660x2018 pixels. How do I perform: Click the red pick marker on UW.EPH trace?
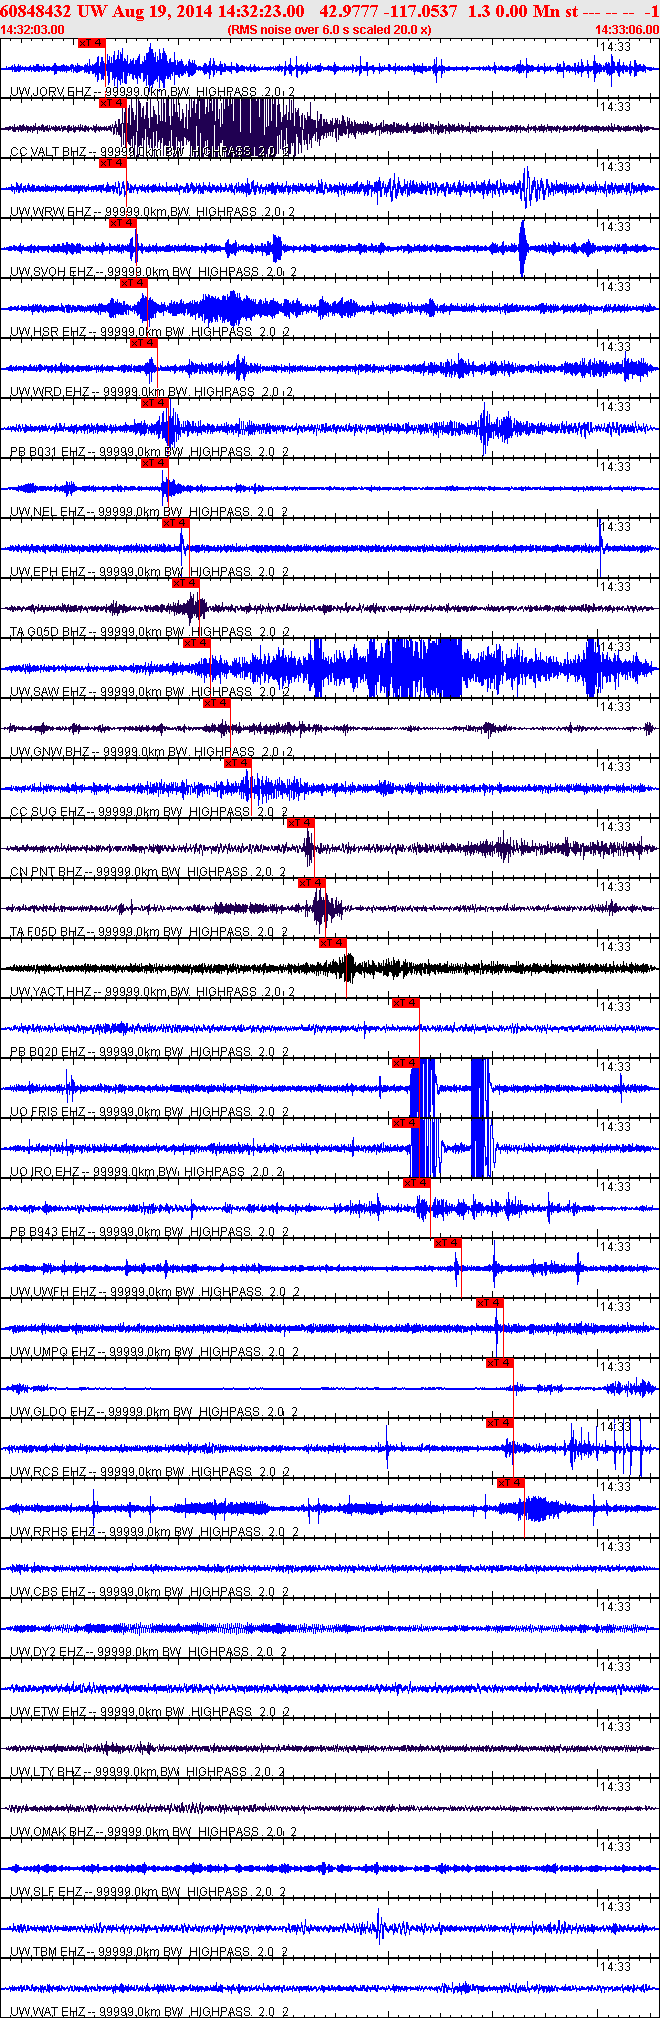pos(175,523)
